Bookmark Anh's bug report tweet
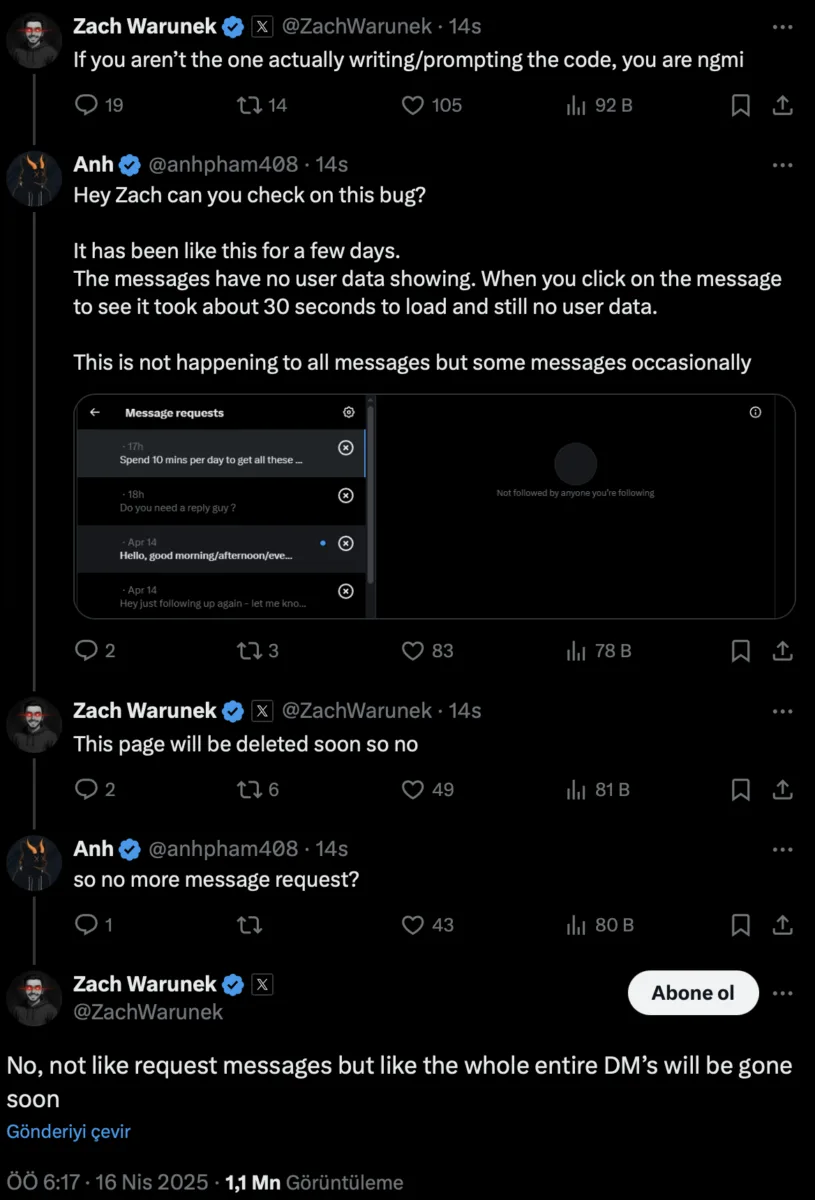Viewport: 815px width, 1200px height. coord(740,651)
